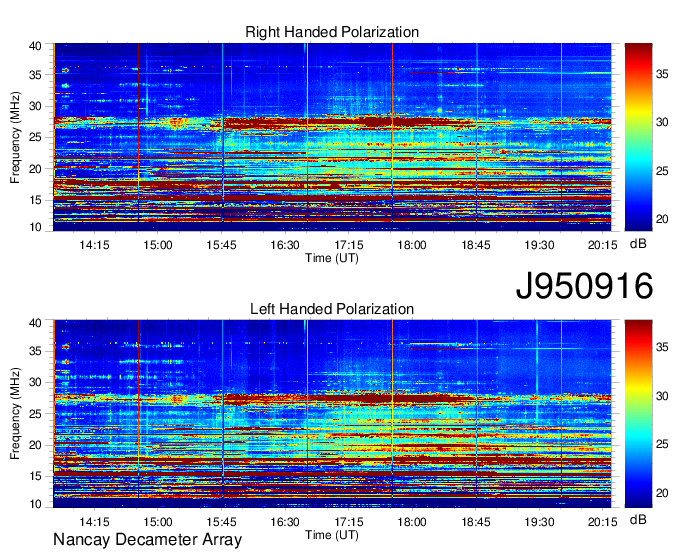Image resolution: width=680 pixels, height=552 pixels.
Task: Click the Left Handed Polarization title
Action: 332,309
